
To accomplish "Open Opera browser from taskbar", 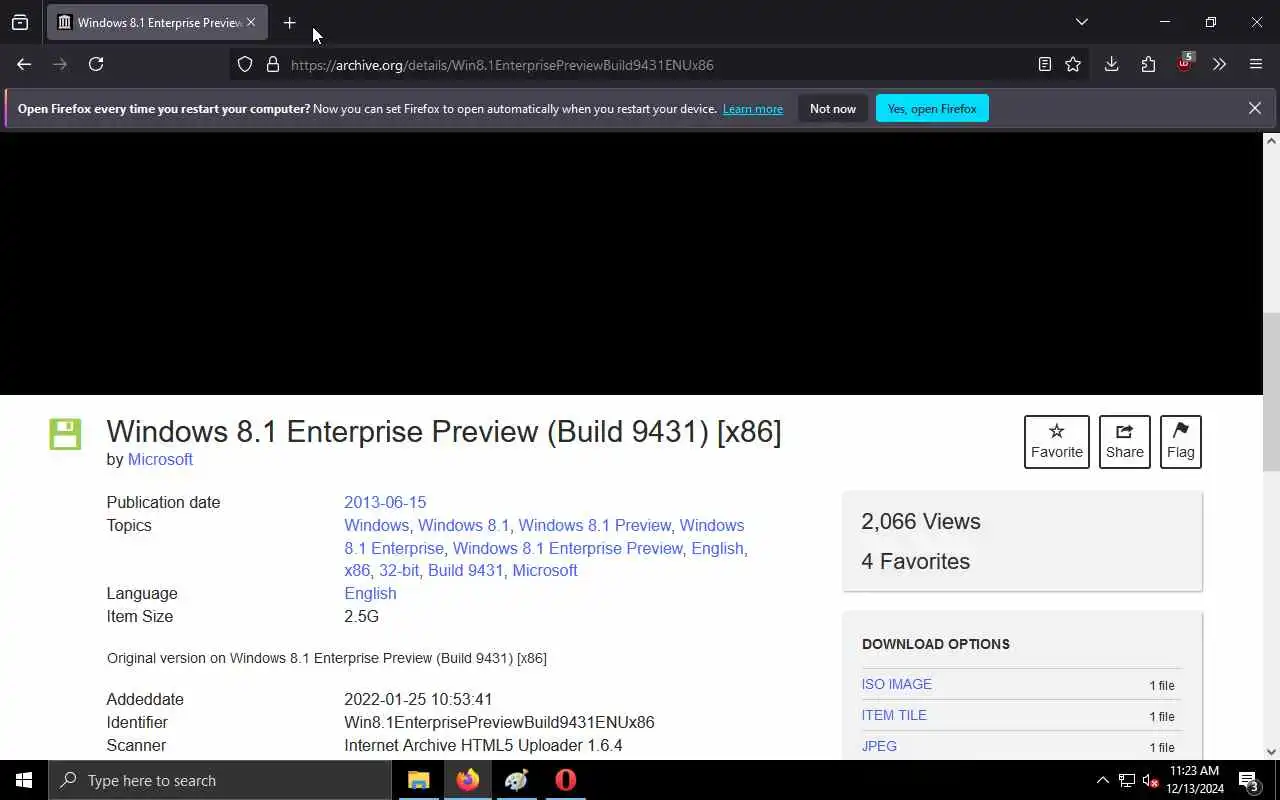I will click(x=566, y=780).
